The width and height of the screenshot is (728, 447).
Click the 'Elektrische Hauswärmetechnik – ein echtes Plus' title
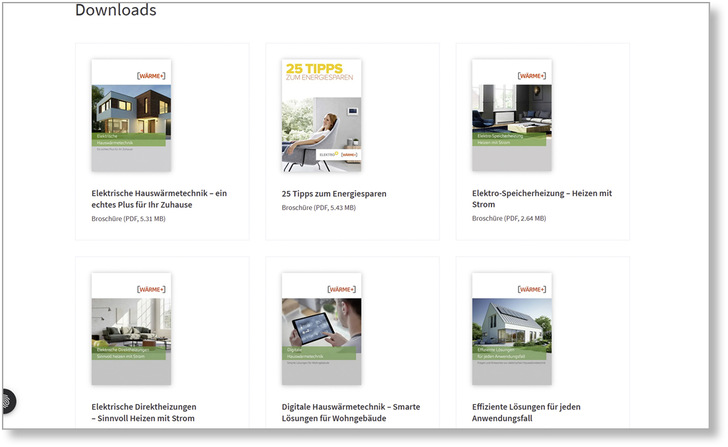click(159, 198)
